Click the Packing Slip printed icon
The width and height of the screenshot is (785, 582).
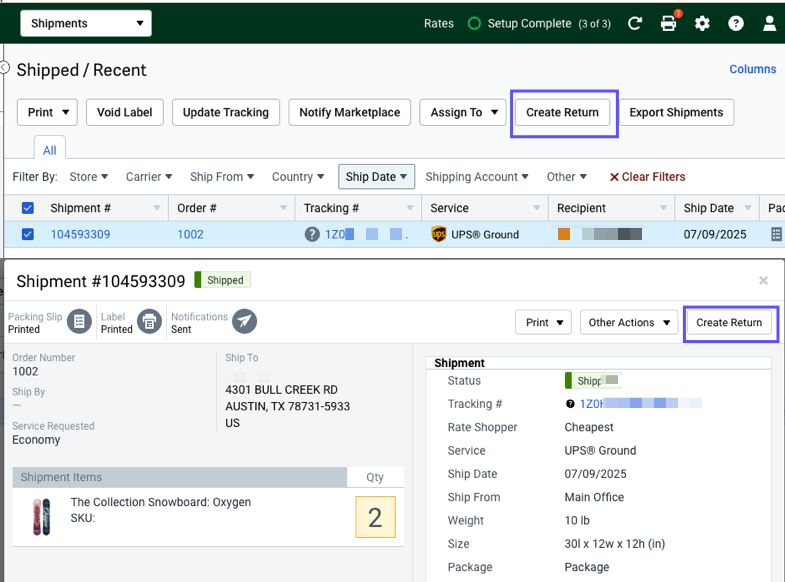[79, 322]
